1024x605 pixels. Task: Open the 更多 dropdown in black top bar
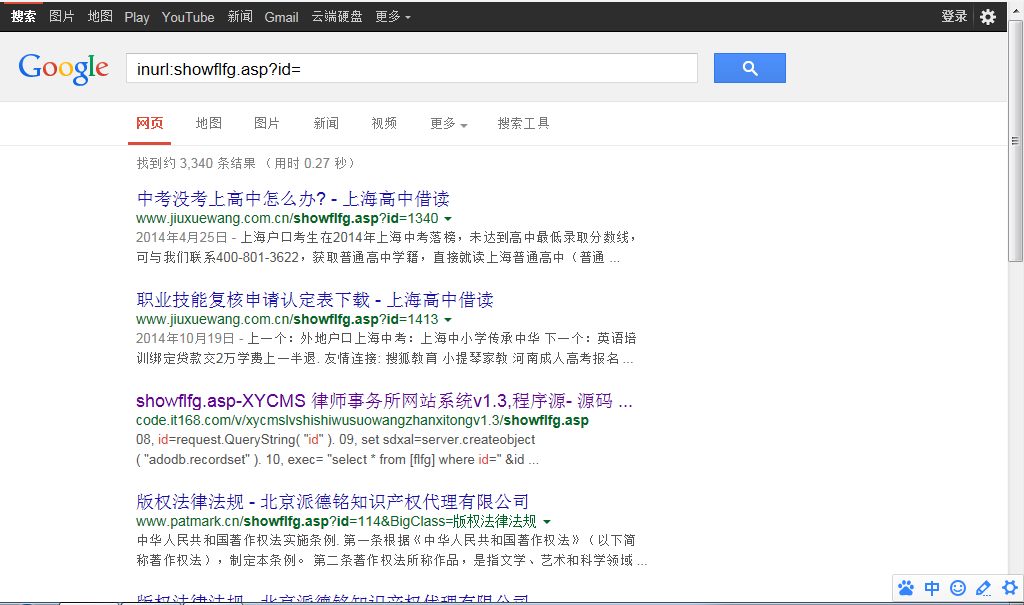point(392,17)
